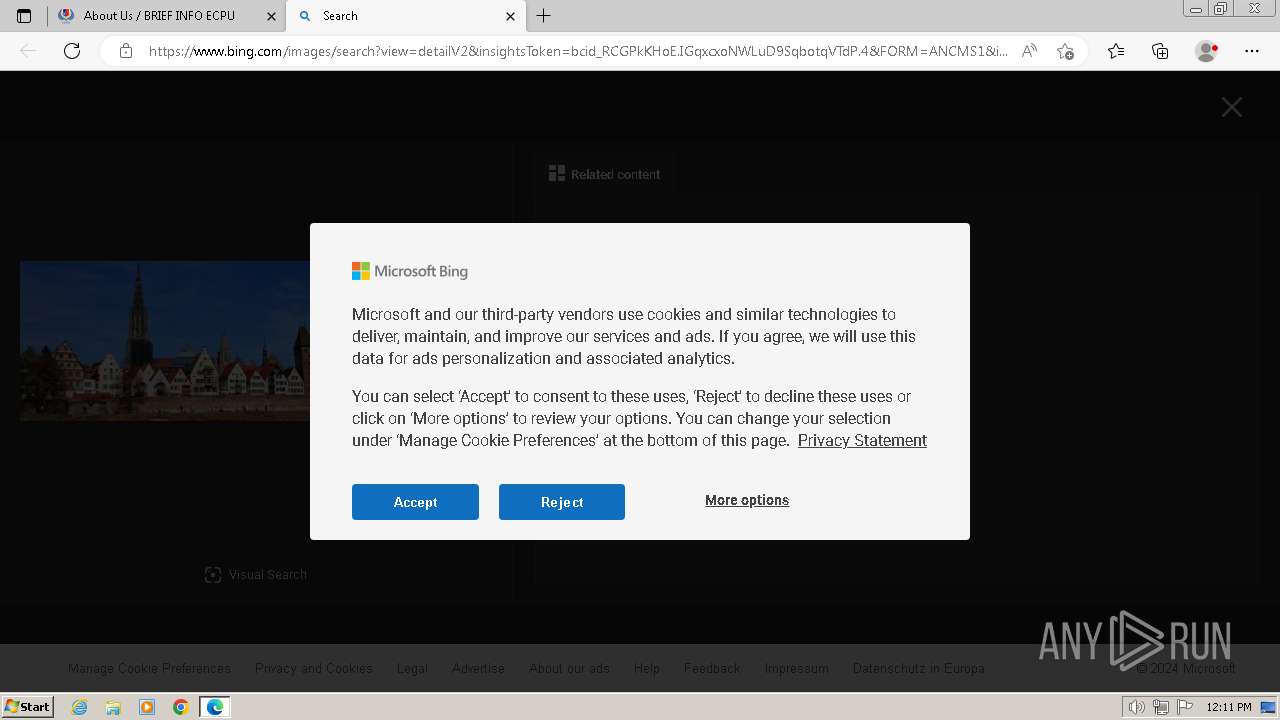This screenshot has width=1280, height=720.
Task: Open Settings and more menu
Action: [1252, 51]
